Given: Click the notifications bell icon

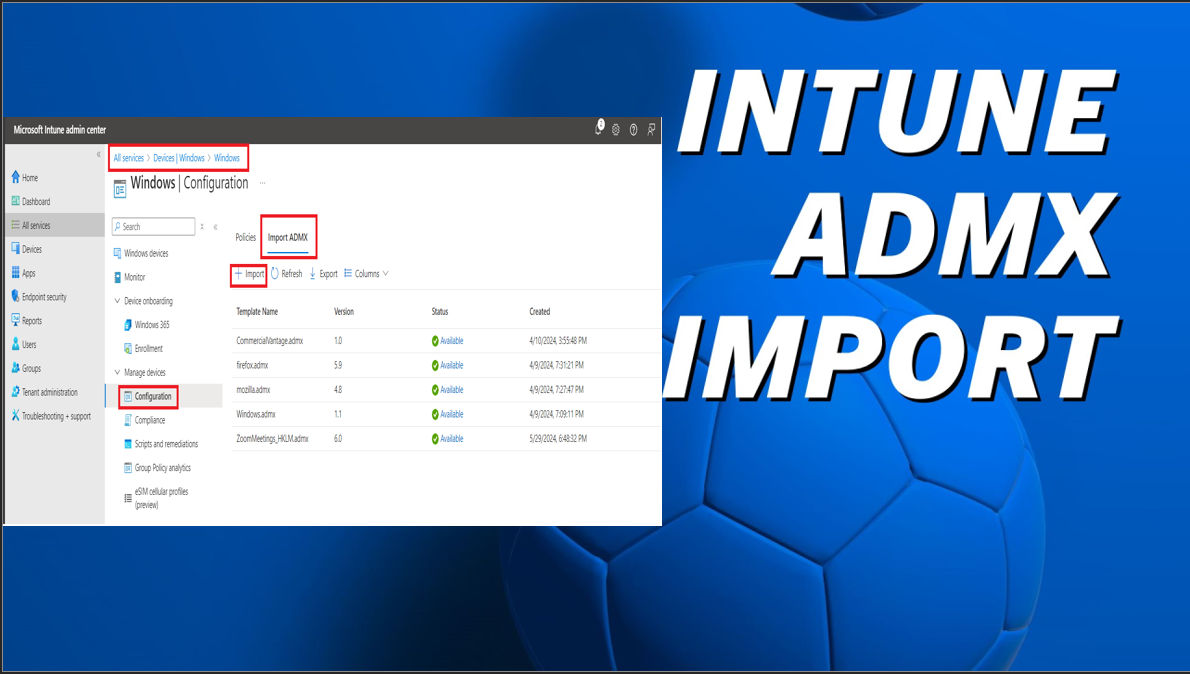Looking at the screenshot, I should coord(598,129).
